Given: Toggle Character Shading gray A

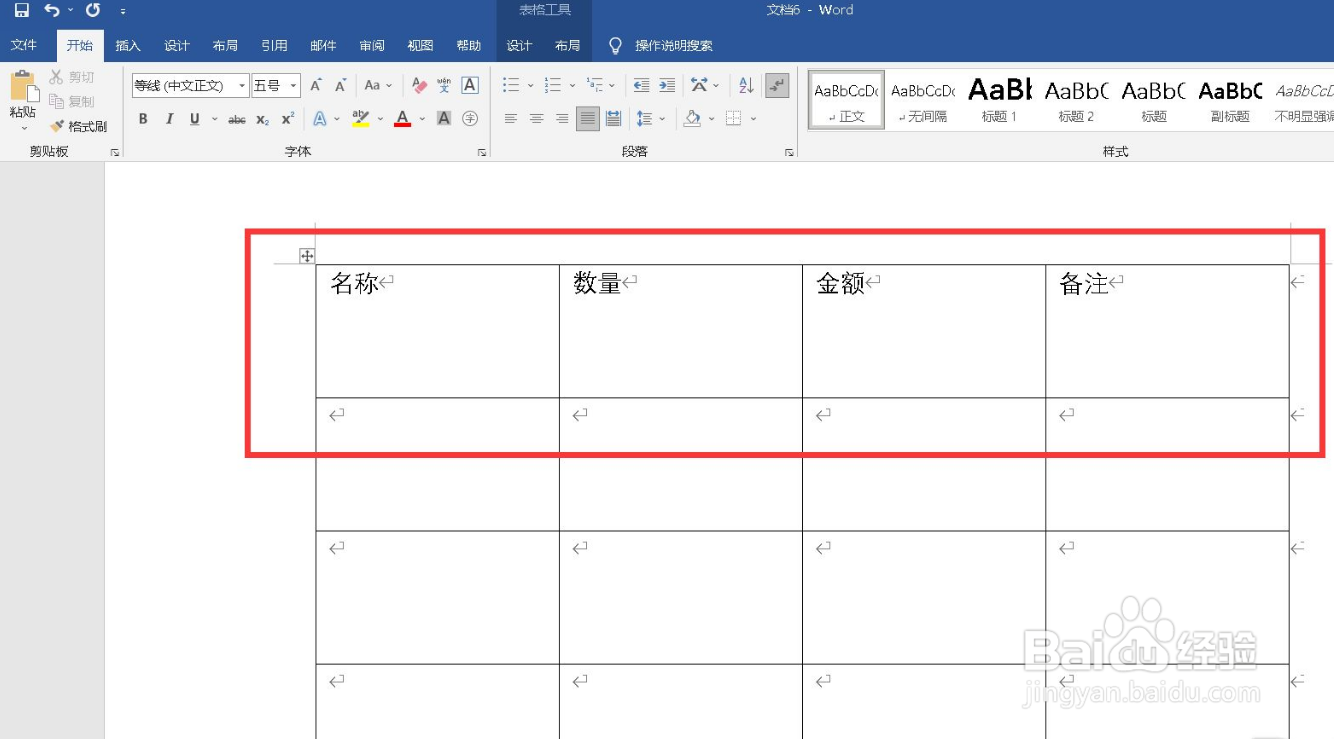Looking at the screenshot, I should (444, 119).
